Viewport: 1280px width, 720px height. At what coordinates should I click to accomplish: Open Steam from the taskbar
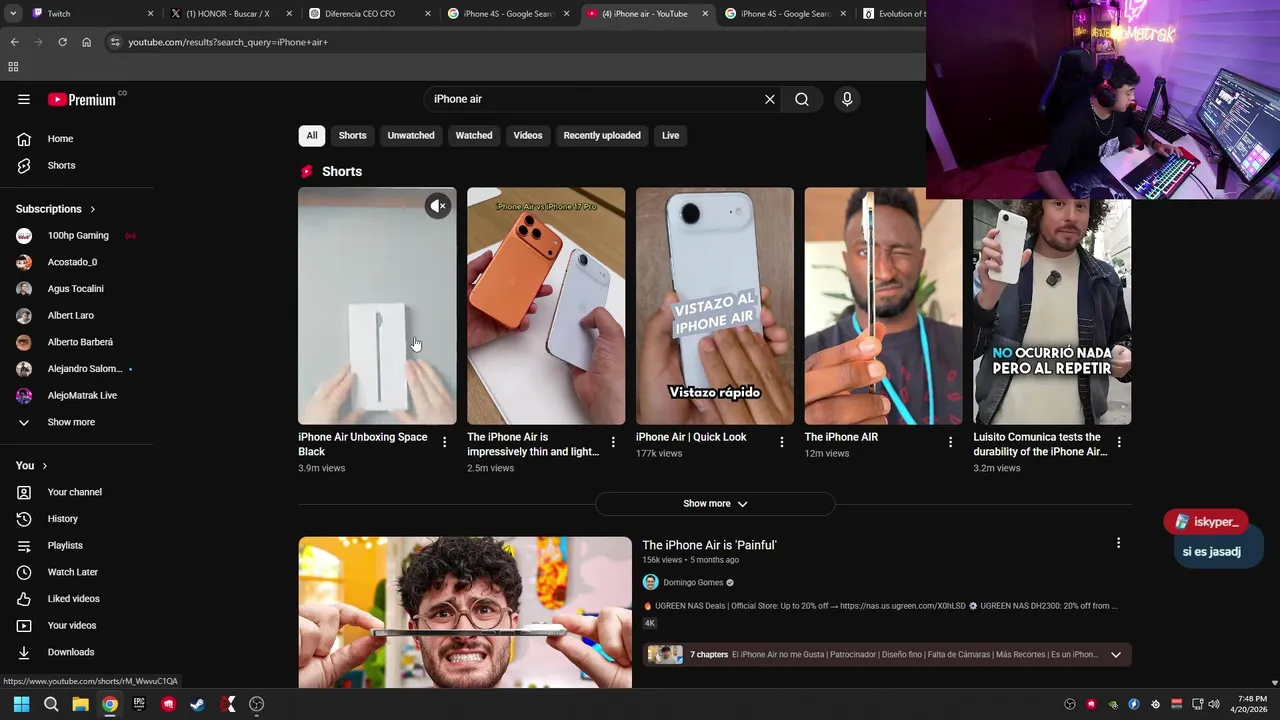[x=197, y=704]
